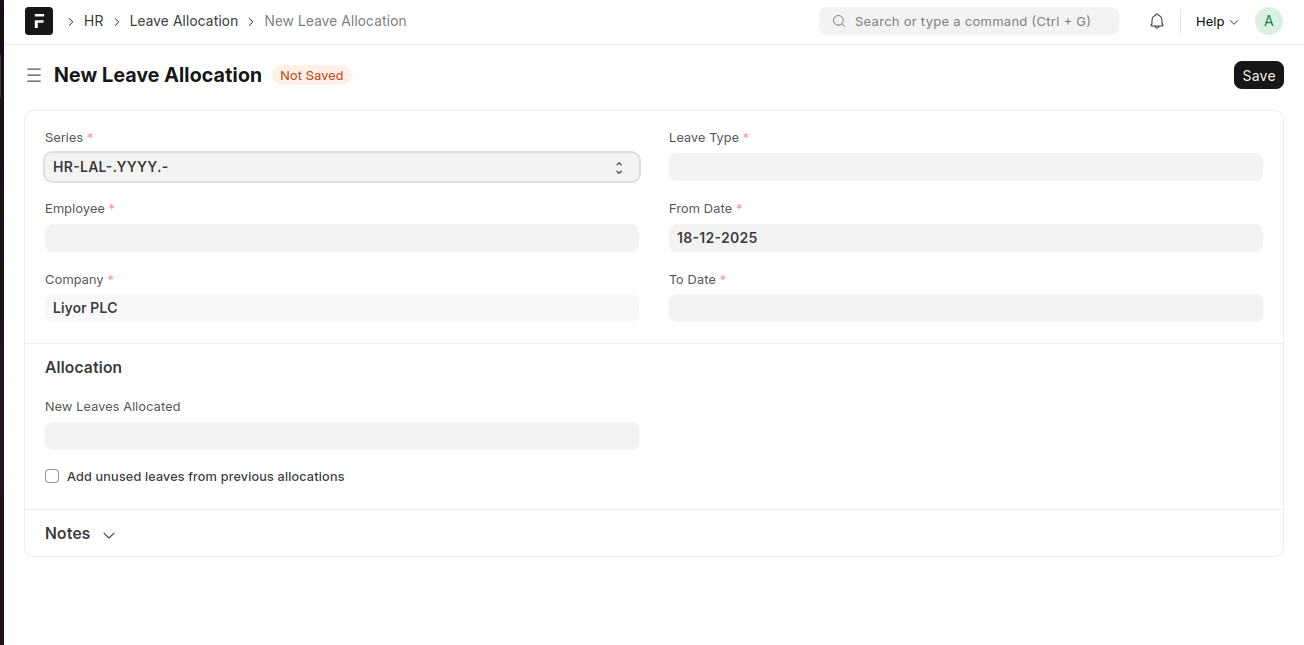Click the Not Saved status indicator

(x=311, y=75)
